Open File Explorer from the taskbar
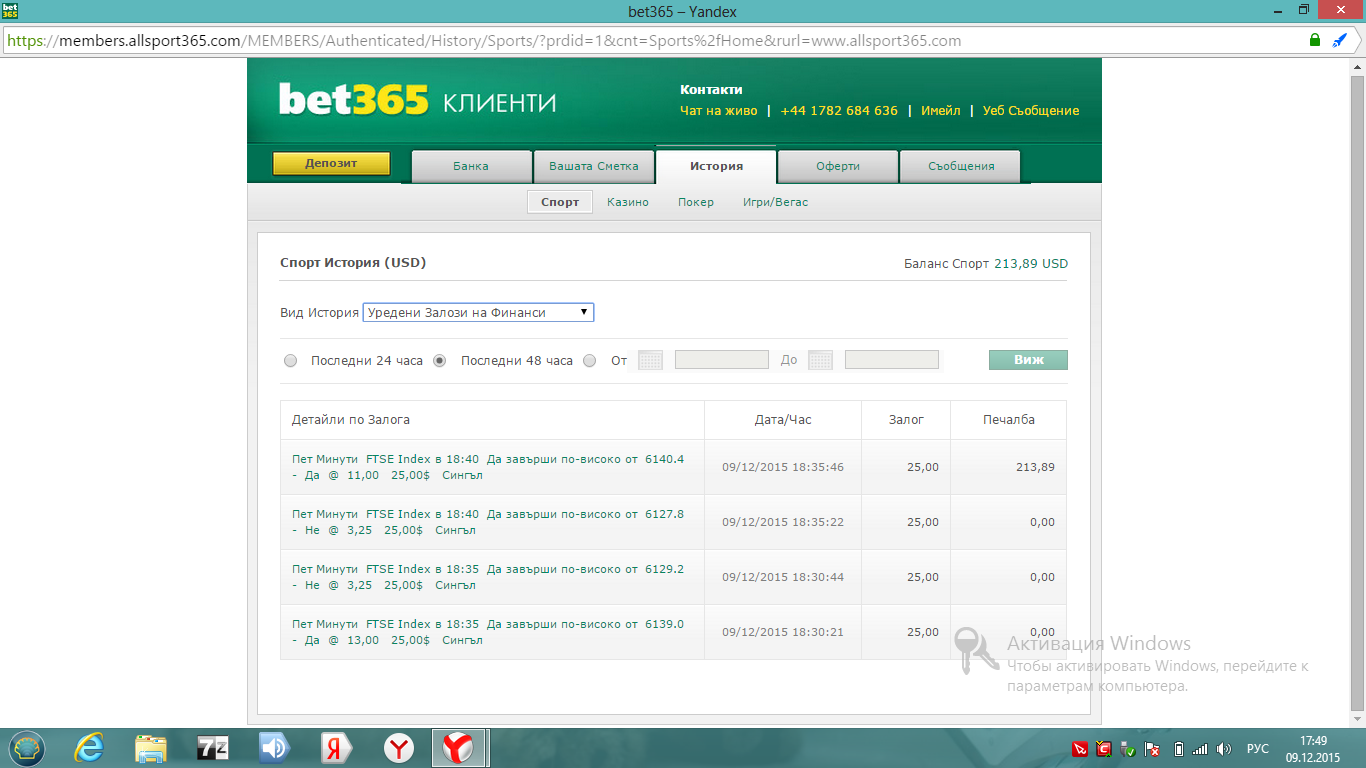The height and width of the screenshot is (768, 1366). [151, 748]
